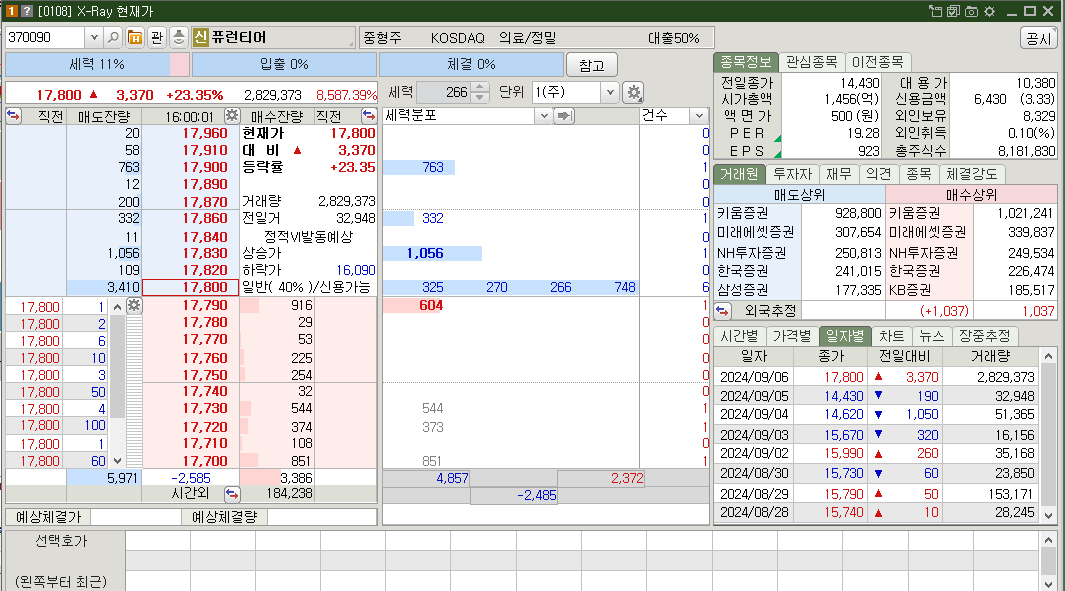Screen dimensions: 1065x591
Task: Switch to the 종목정보 tab
Action: tap(745, 62)
